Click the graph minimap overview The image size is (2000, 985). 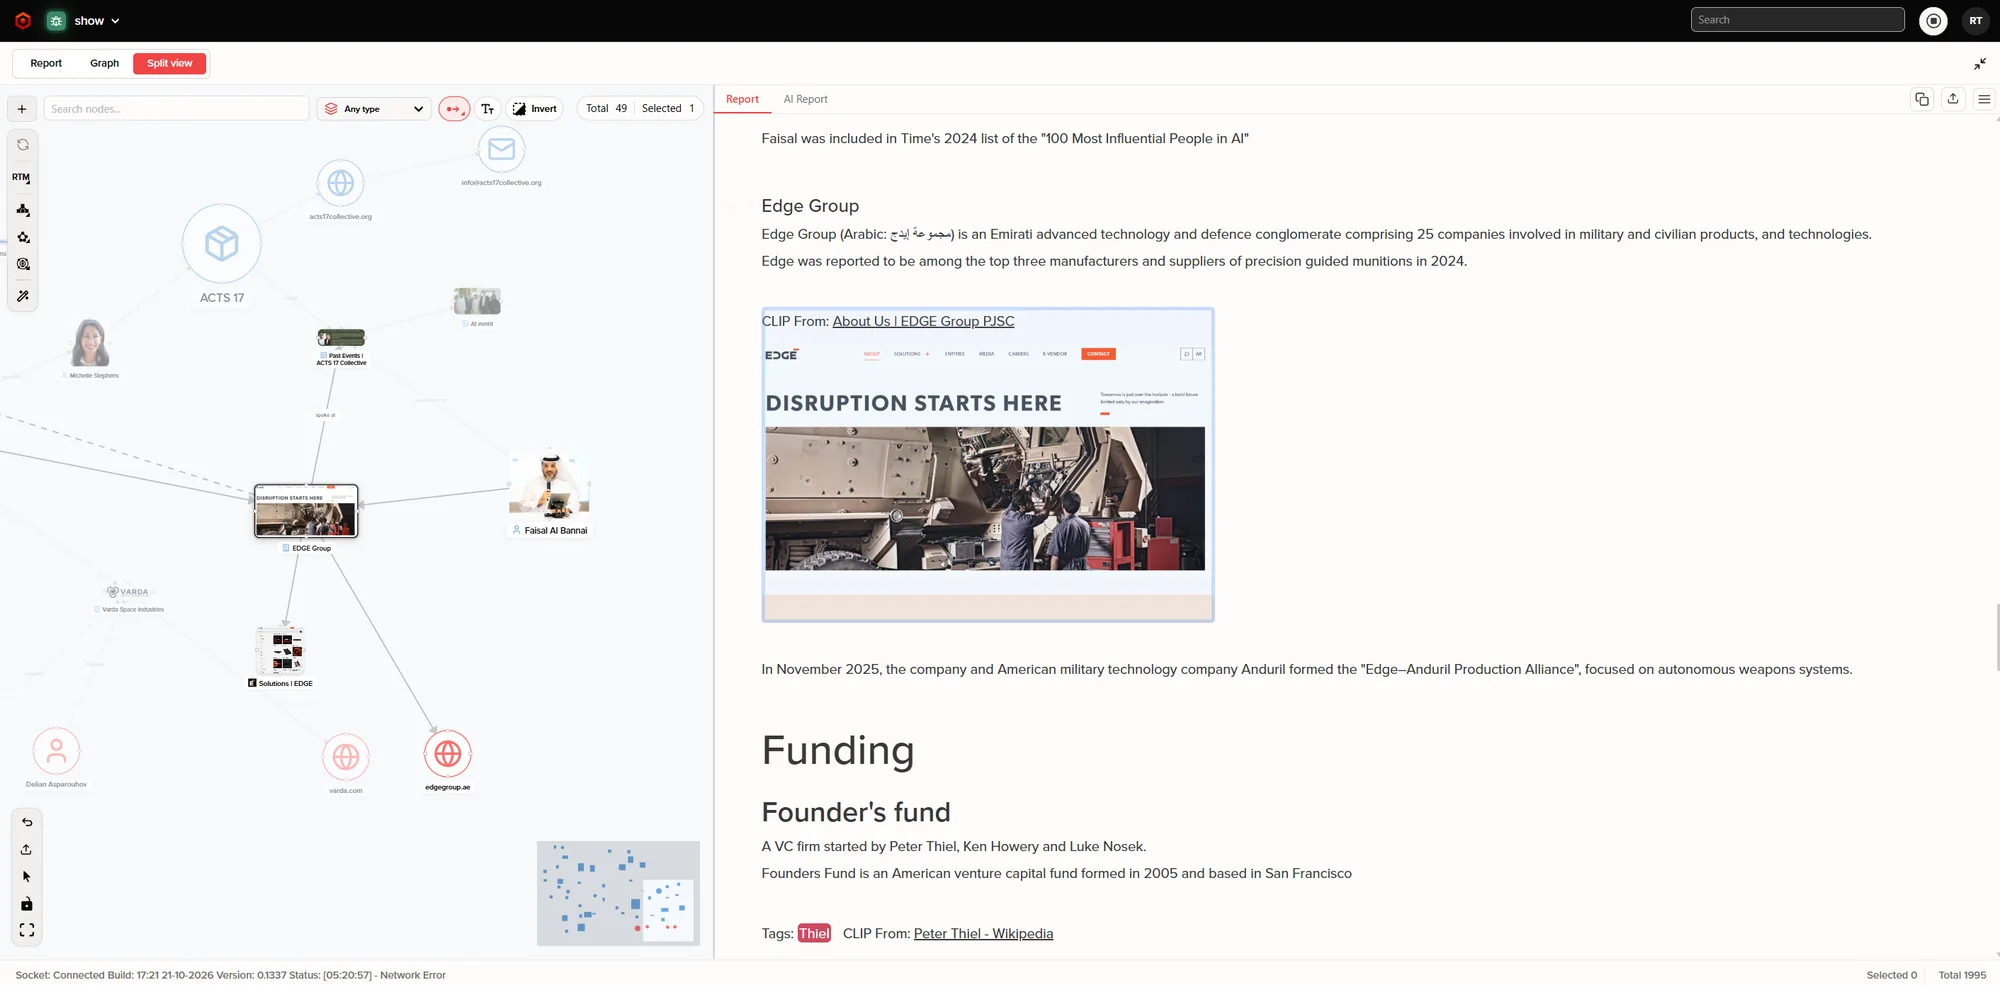click(x=618, y=893)
